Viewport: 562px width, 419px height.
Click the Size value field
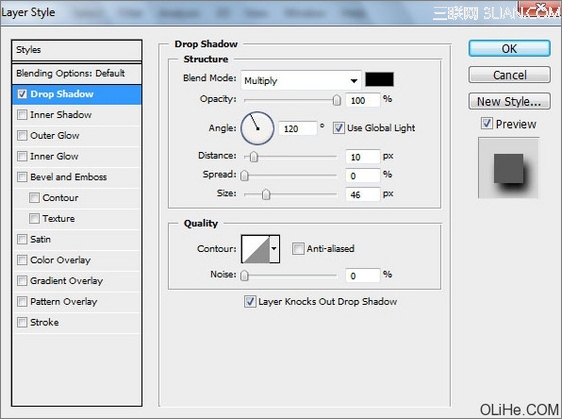pos(363,195)
